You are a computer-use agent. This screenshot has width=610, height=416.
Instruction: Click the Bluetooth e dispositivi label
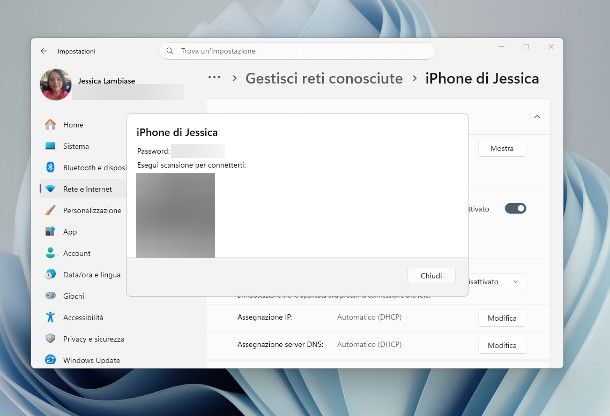tap(95, 167)
